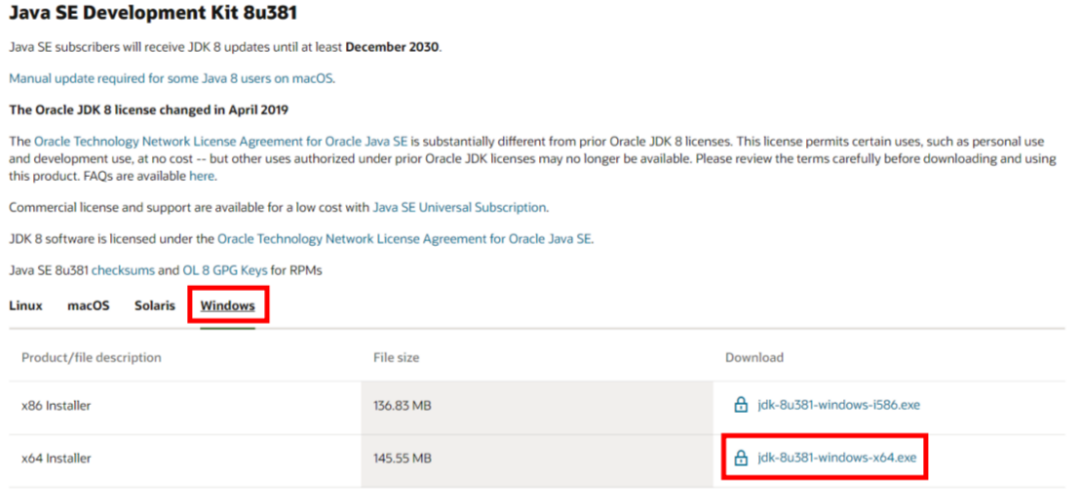Click the 'Java SE Development Kit 8u381' heading
1081x492 pixels.
coord(154,12)
